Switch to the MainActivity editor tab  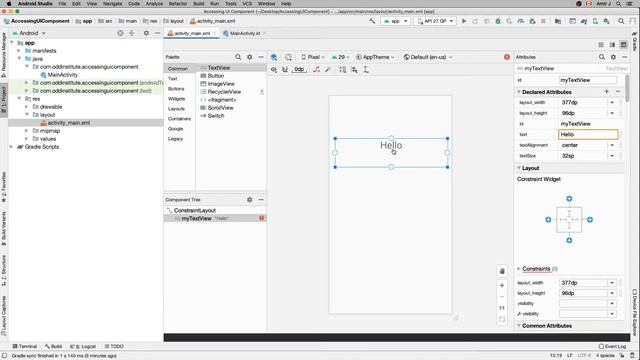pyautogui.click(x=244, y=33)
